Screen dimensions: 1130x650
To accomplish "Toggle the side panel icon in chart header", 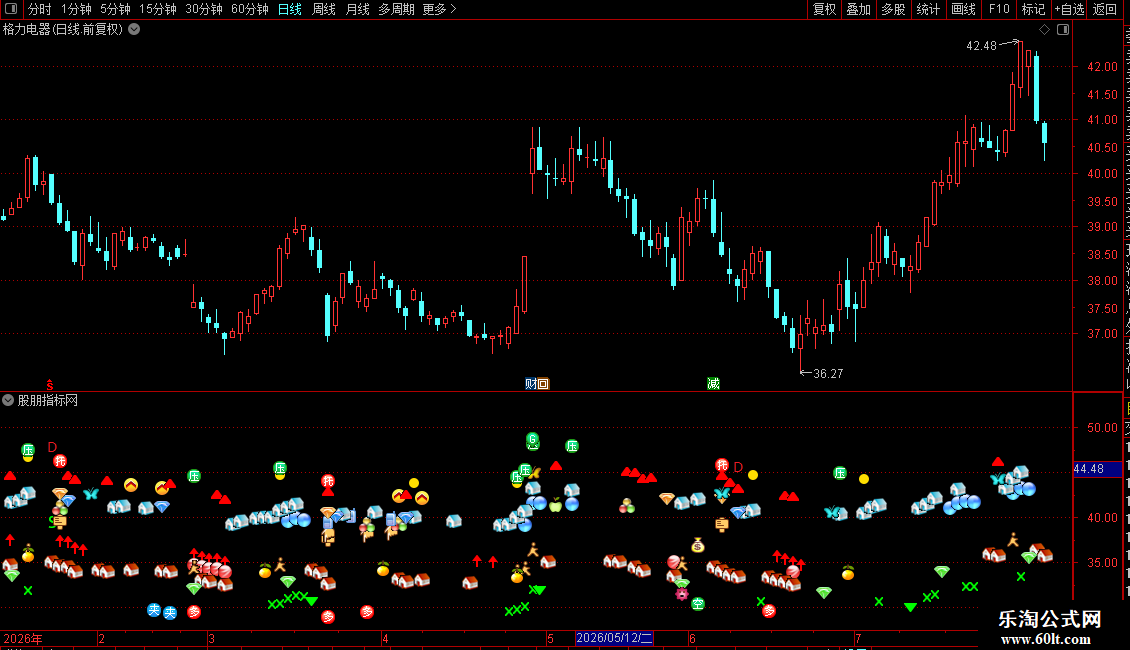I will (1063, 30).
